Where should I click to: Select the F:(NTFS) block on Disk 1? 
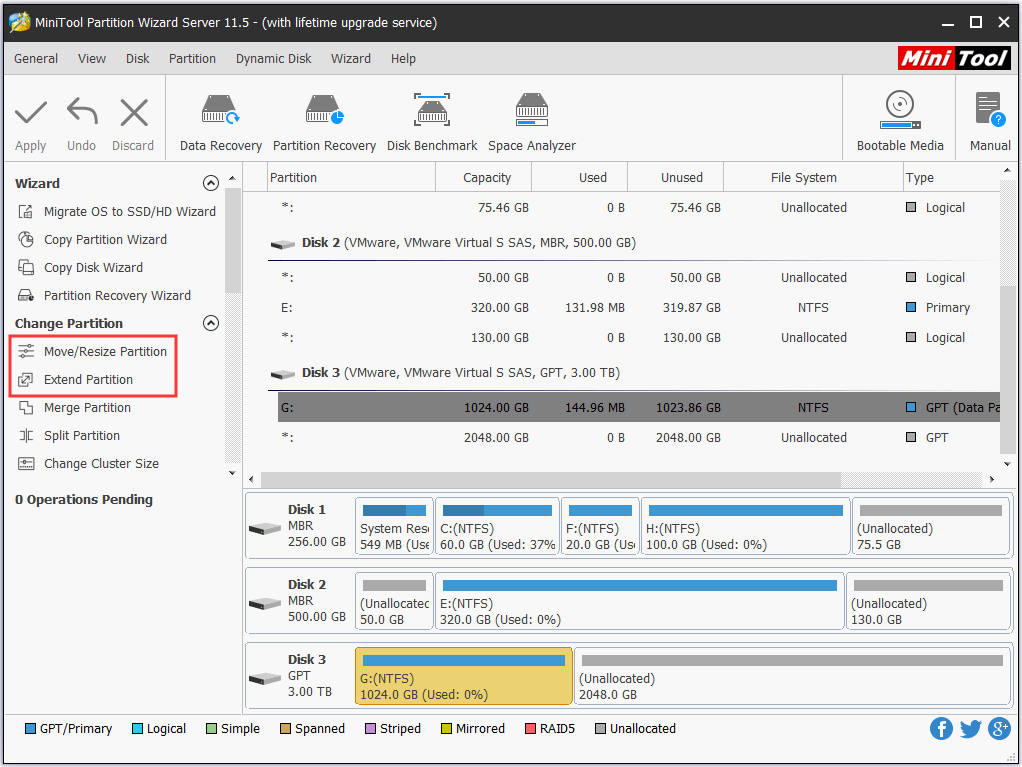coord(600,527)
